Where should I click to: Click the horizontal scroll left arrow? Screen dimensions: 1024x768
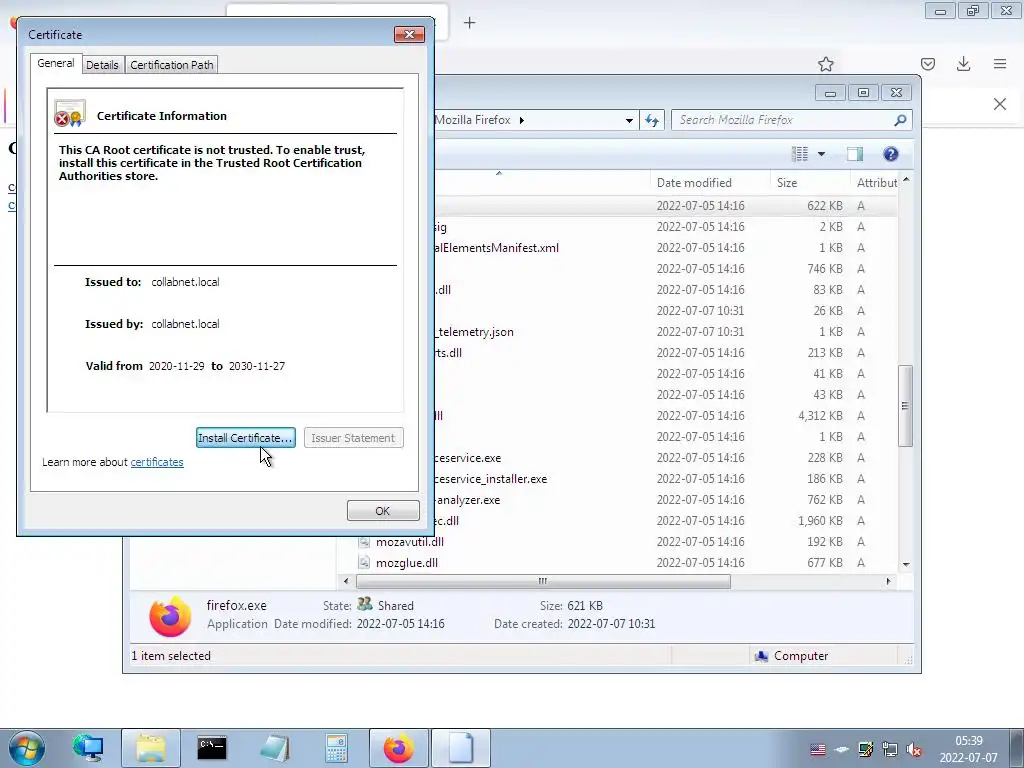pos(345,581)
